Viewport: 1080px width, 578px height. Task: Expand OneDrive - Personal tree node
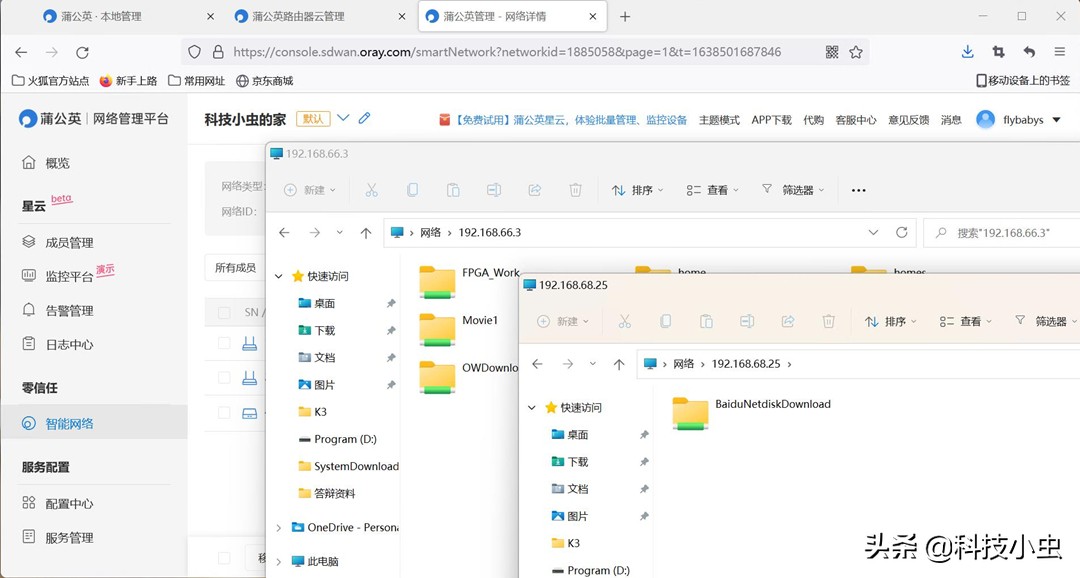(x=279, y=528)
